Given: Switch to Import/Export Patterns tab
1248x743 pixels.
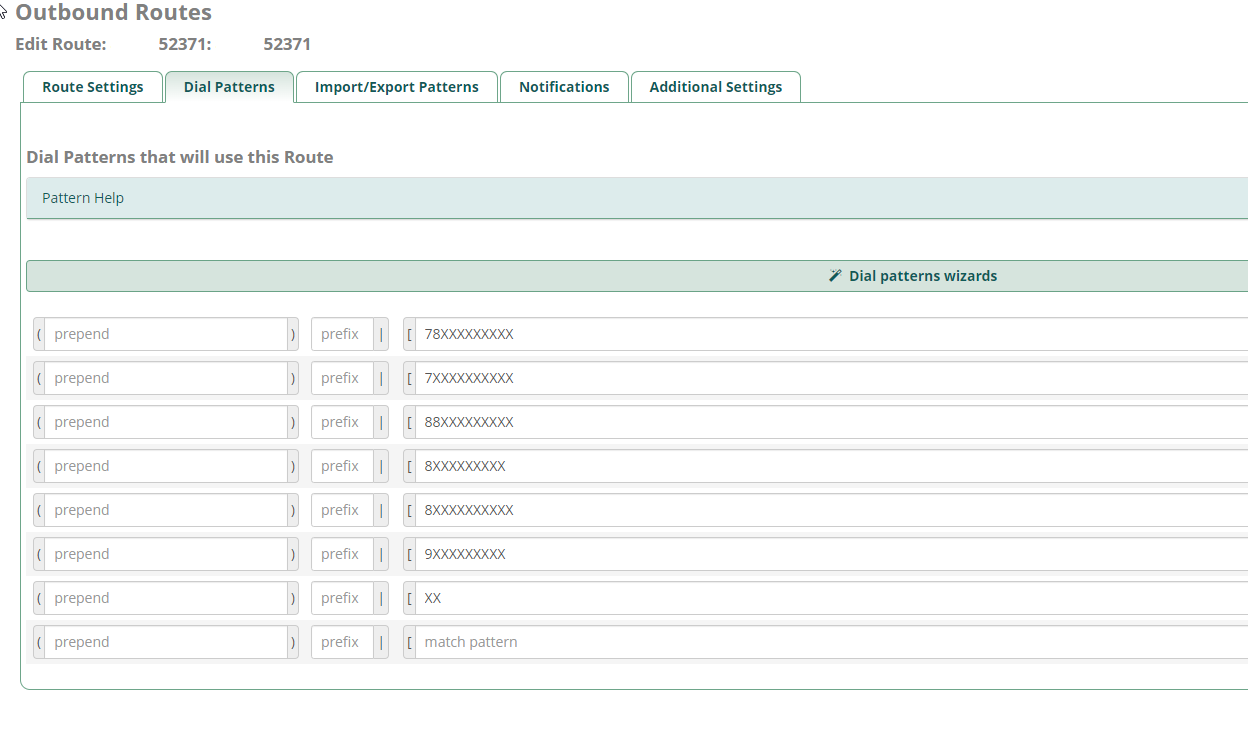Looking at the screenshot, I should pyautogui.click(x=396, y=87).
